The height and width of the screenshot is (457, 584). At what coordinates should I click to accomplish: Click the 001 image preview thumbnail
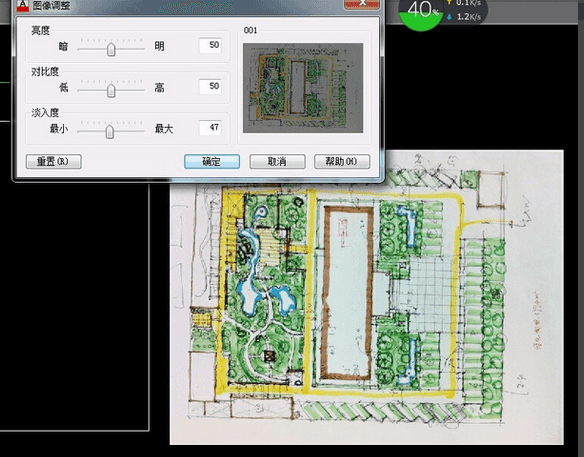point(303,88)
